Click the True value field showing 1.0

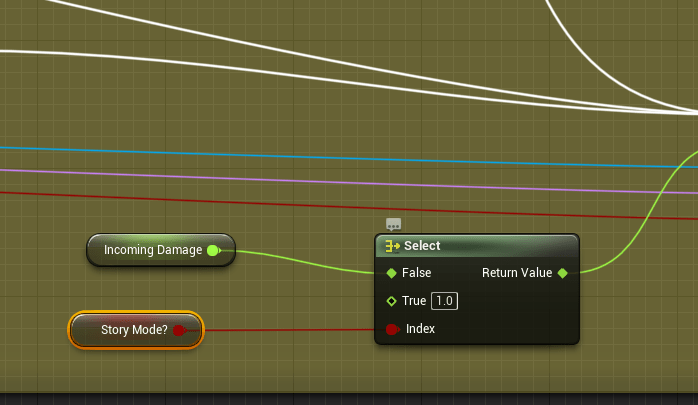point(445,301)
